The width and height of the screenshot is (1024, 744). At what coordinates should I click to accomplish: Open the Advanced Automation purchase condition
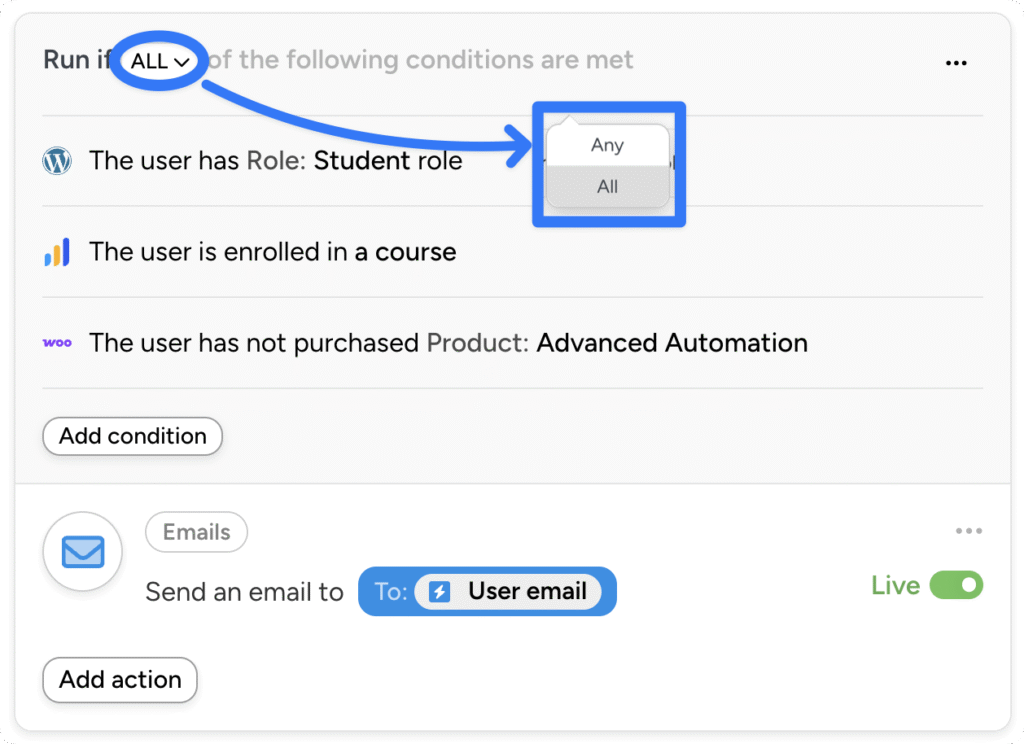[x=448, y=343]
